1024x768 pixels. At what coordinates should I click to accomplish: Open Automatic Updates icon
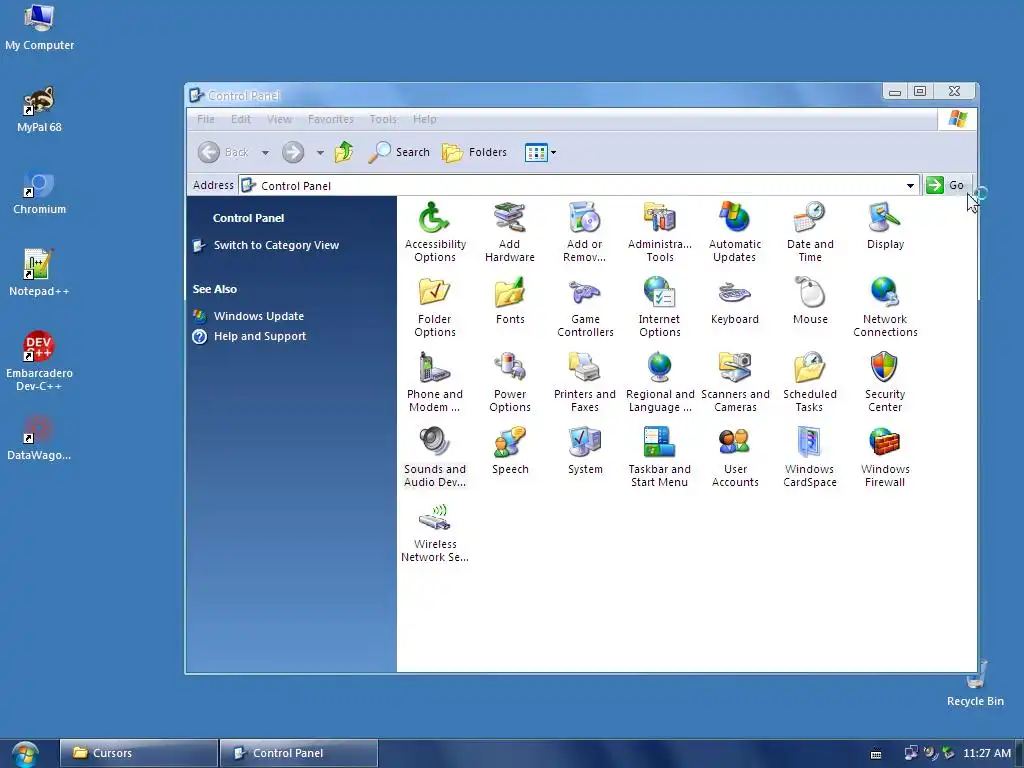735,232
